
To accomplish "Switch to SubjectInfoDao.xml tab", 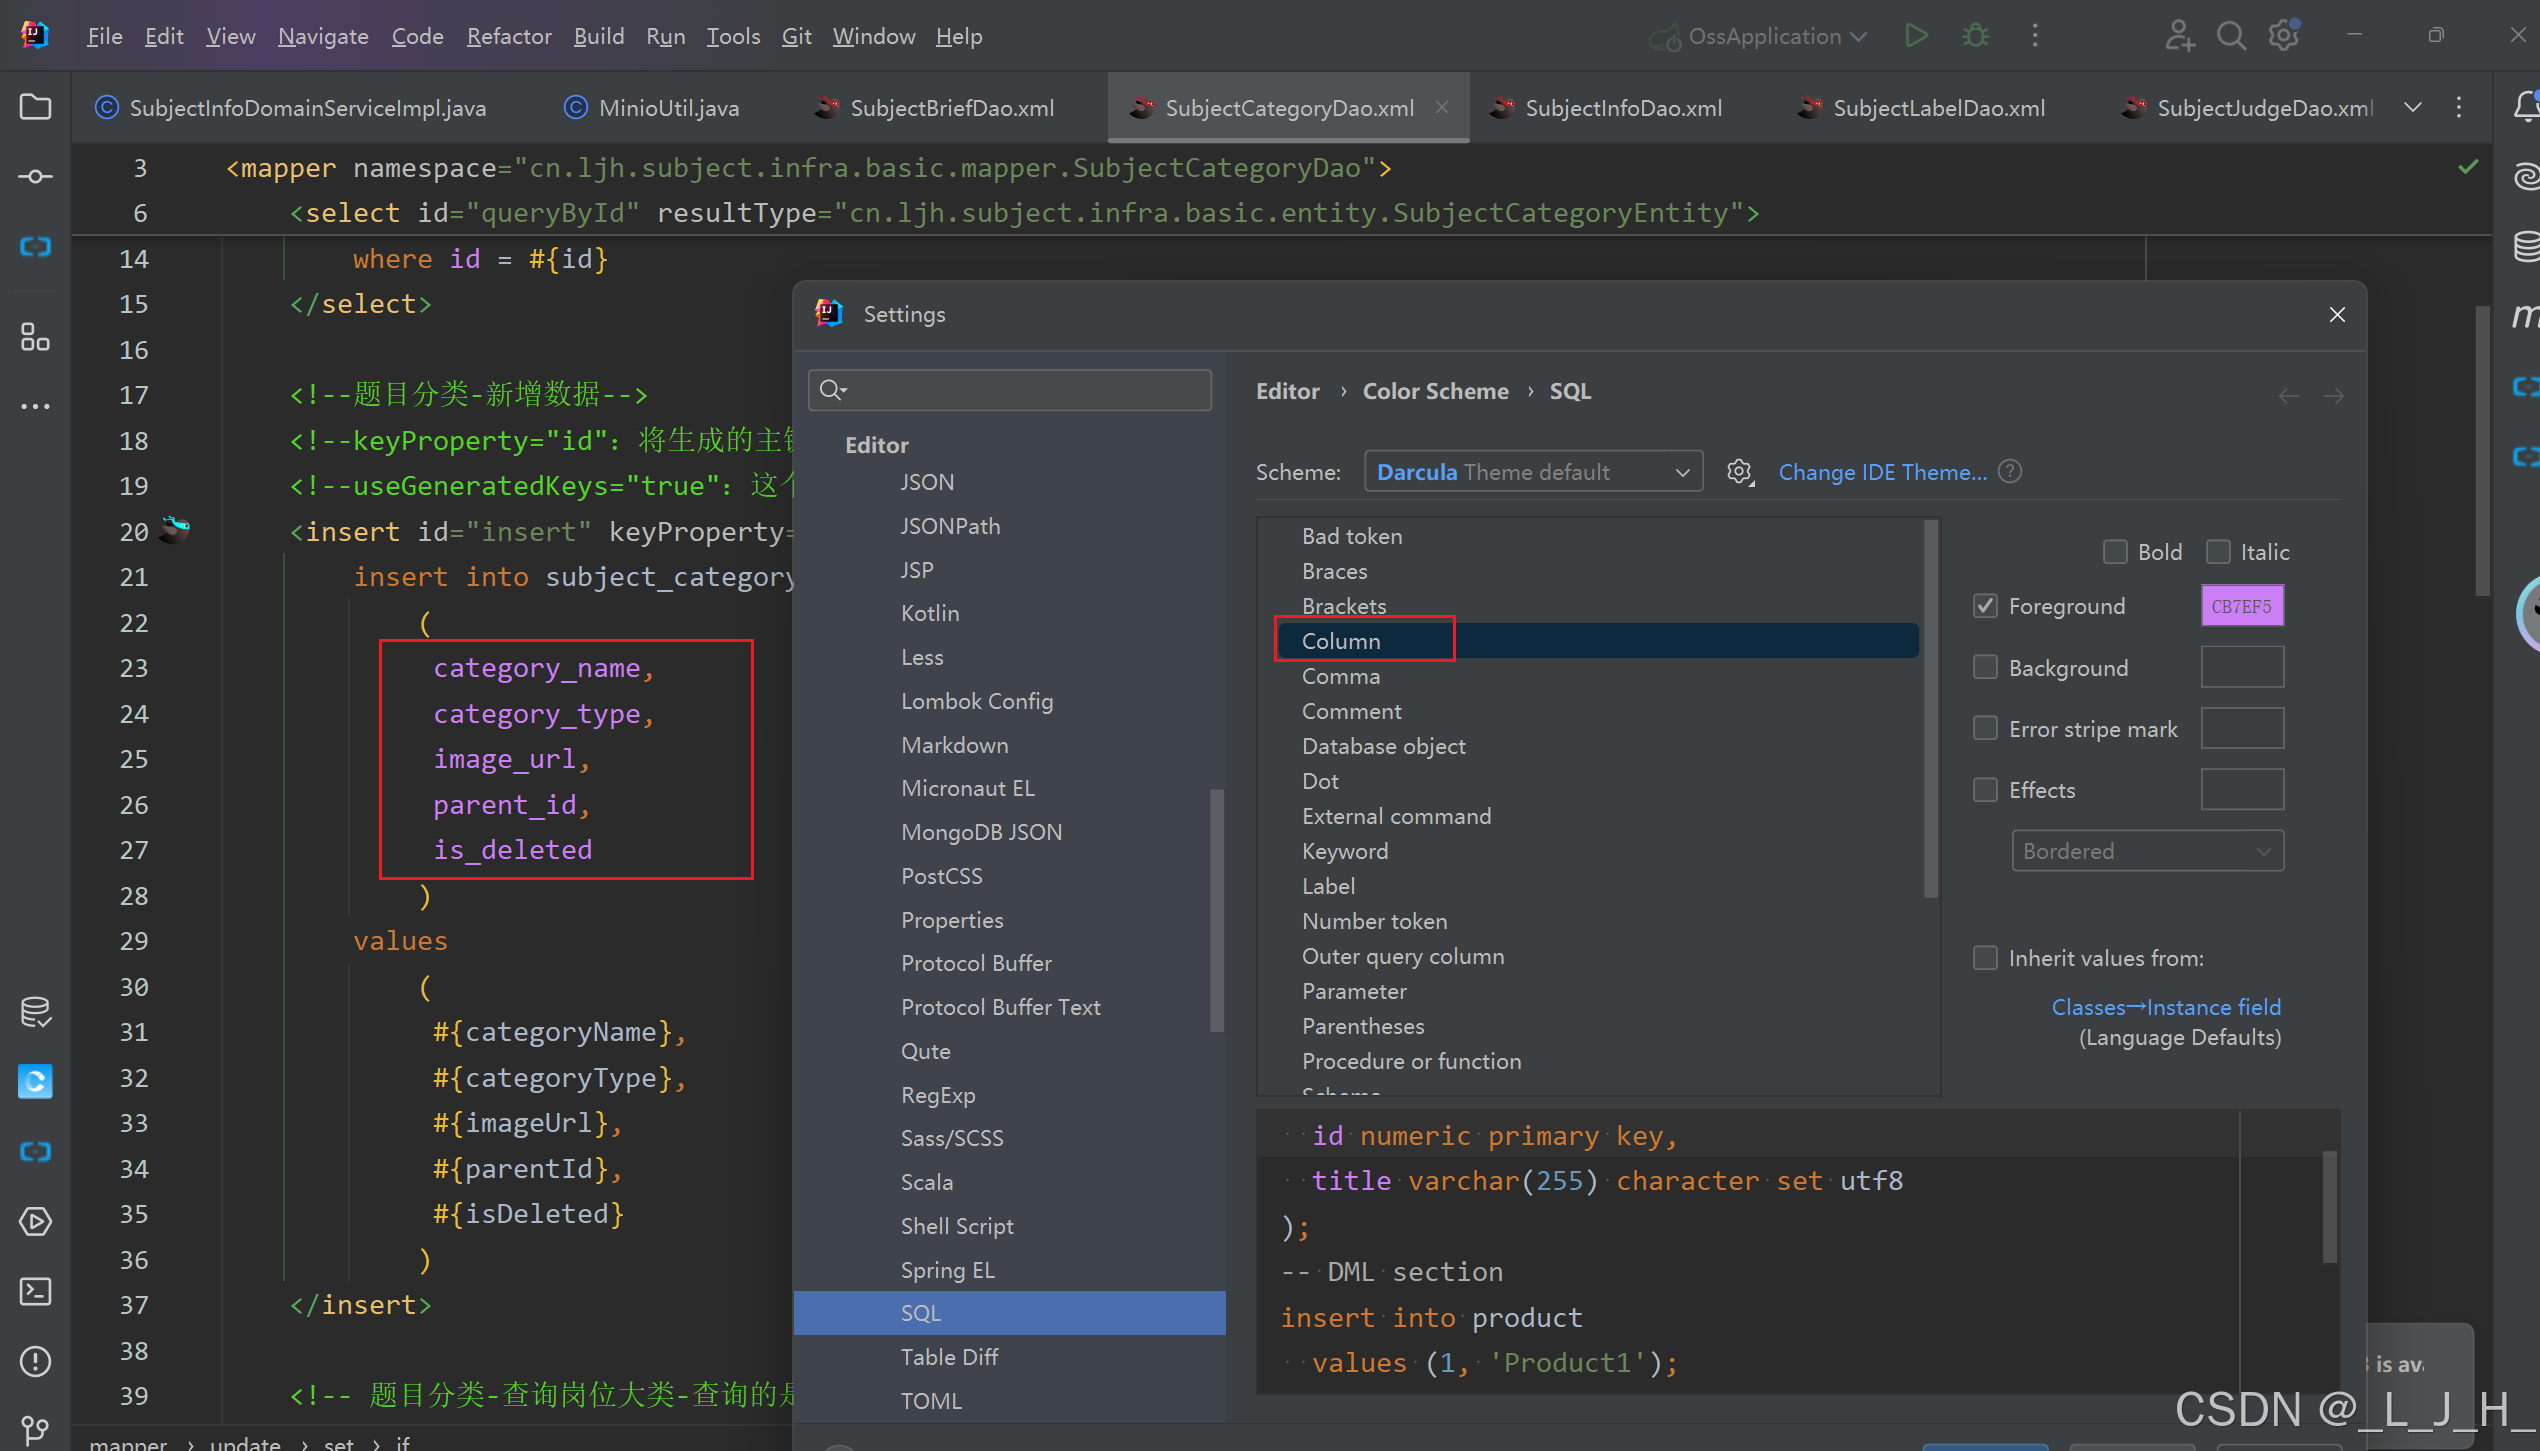I will 1622,108.
